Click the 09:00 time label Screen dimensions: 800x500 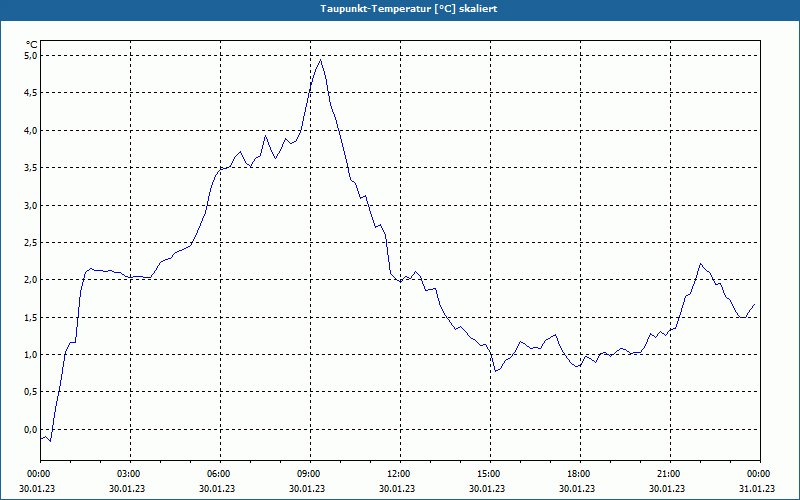(x=310, y=474)
